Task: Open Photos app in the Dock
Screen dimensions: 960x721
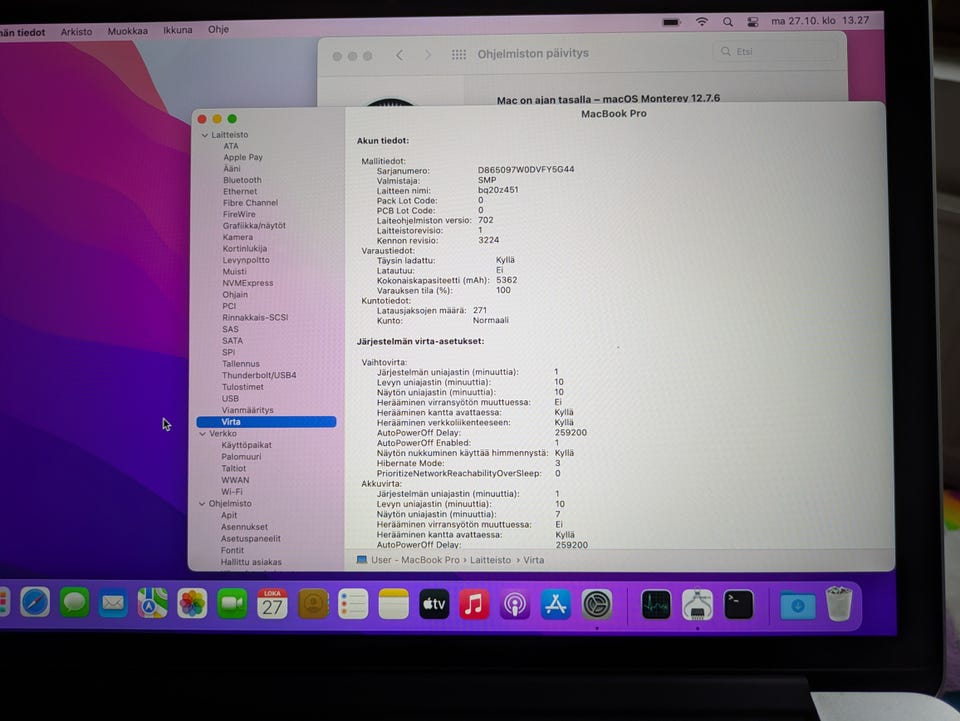Action: [x=192, y=604]
